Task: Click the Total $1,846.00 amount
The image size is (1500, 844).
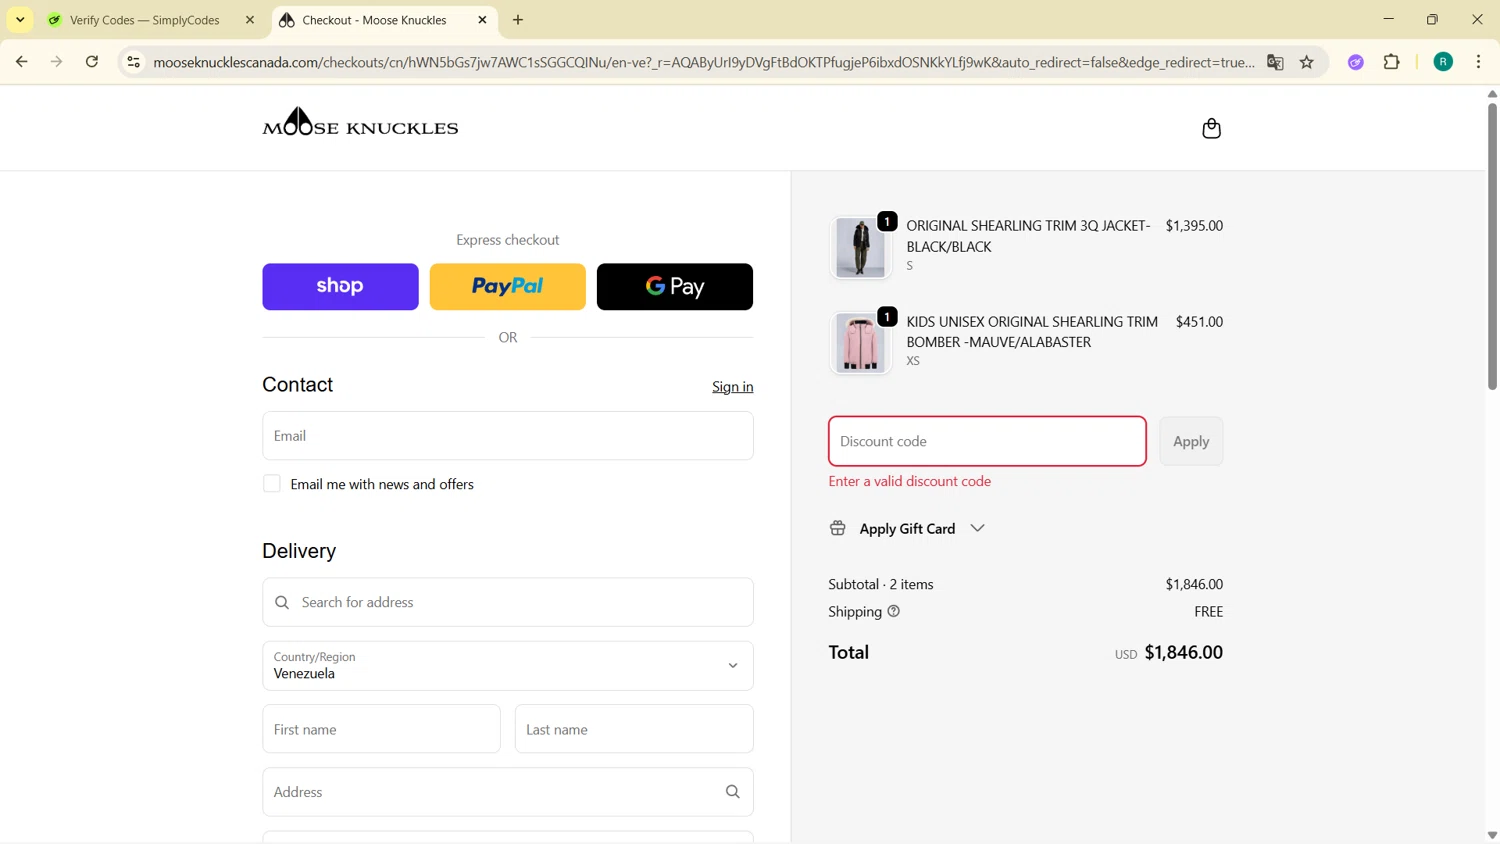Action: (1184, 652)
